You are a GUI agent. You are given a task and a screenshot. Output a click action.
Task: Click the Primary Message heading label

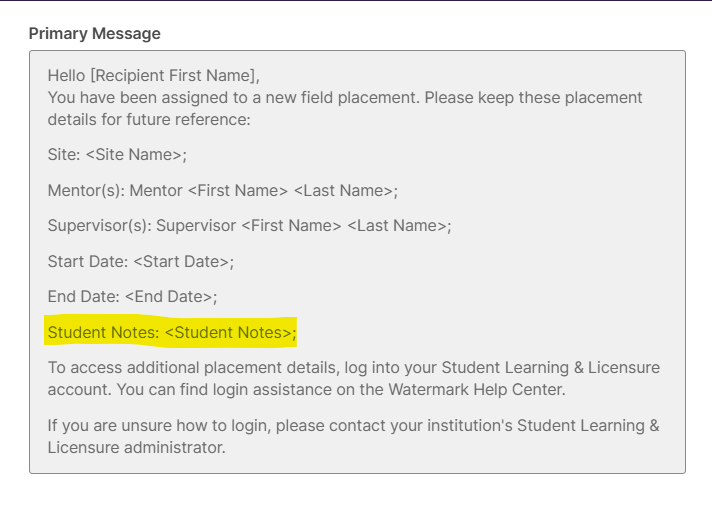(94, 34)
